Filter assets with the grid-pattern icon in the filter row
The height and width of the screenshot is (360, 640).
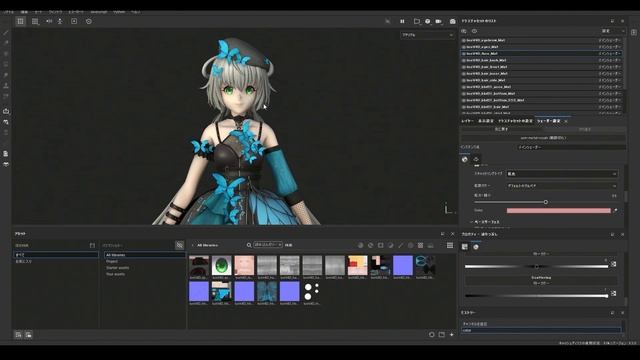(x=420, y=245)
